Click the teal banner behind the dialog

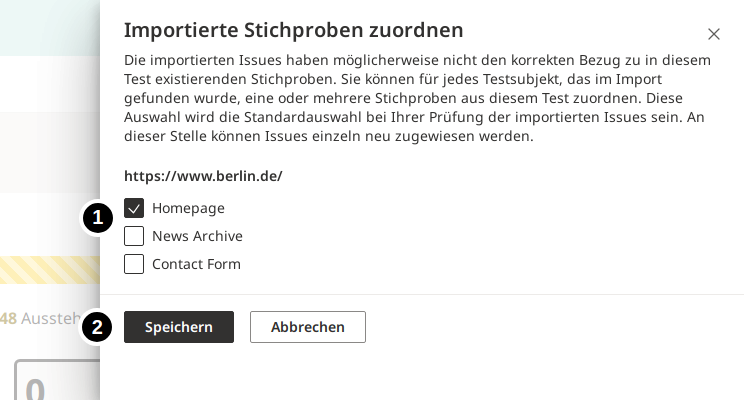pyautogui.click(x=50, y=27)
